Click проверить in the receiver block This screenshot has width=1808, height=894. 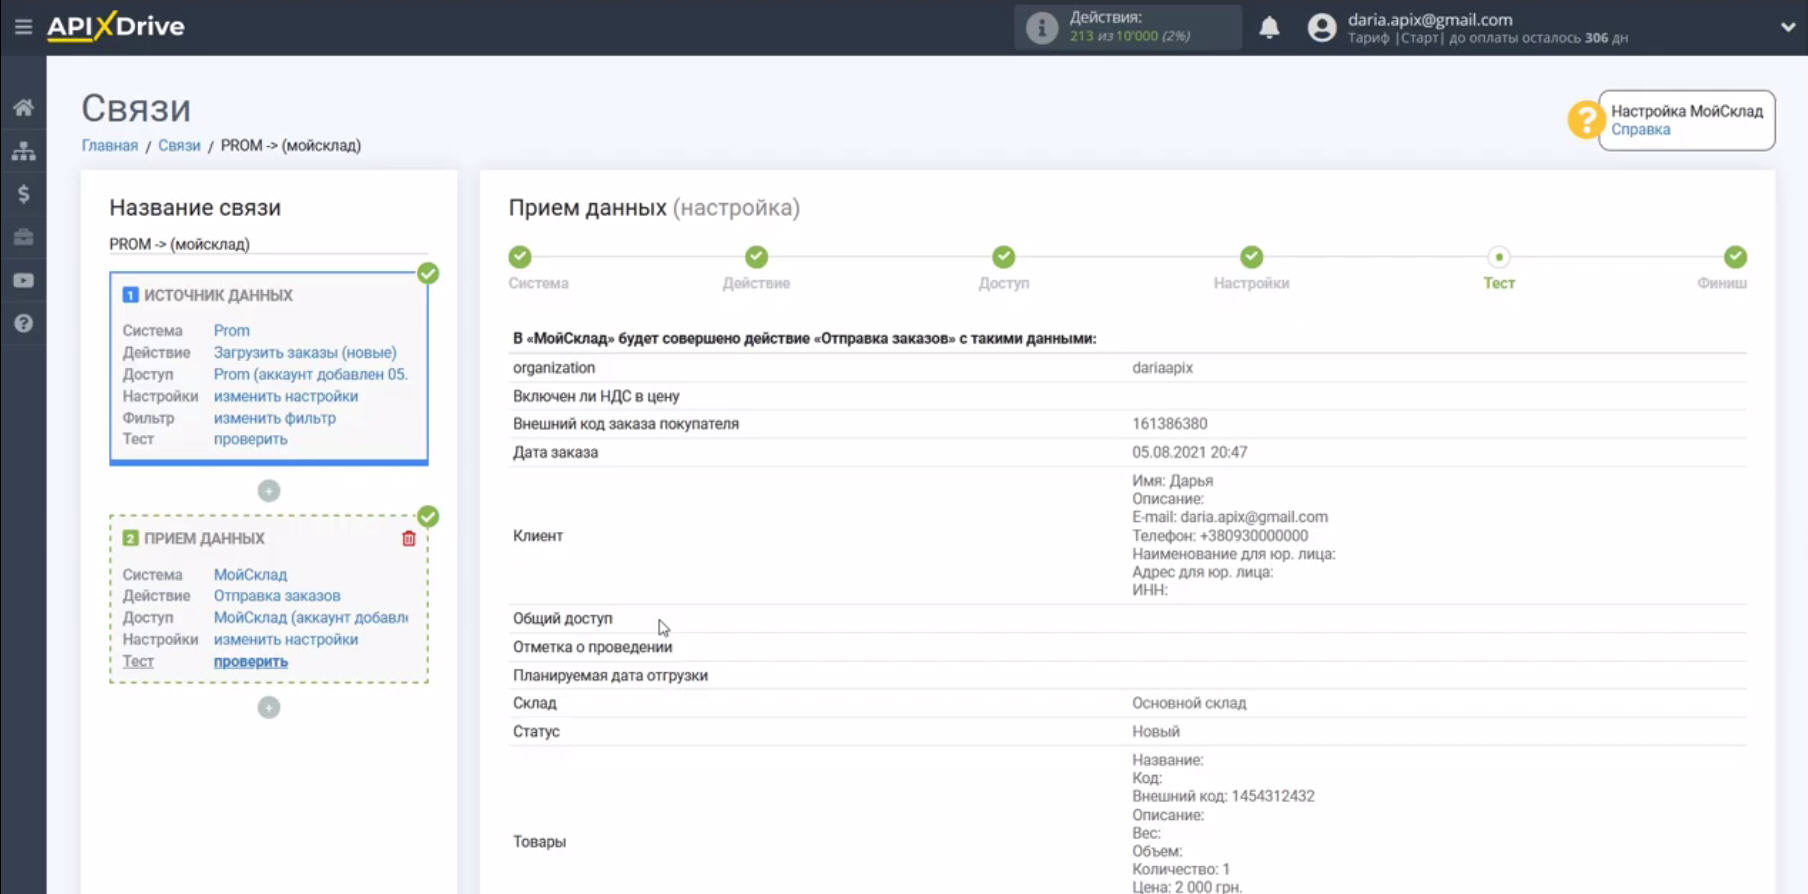point(250,661)
